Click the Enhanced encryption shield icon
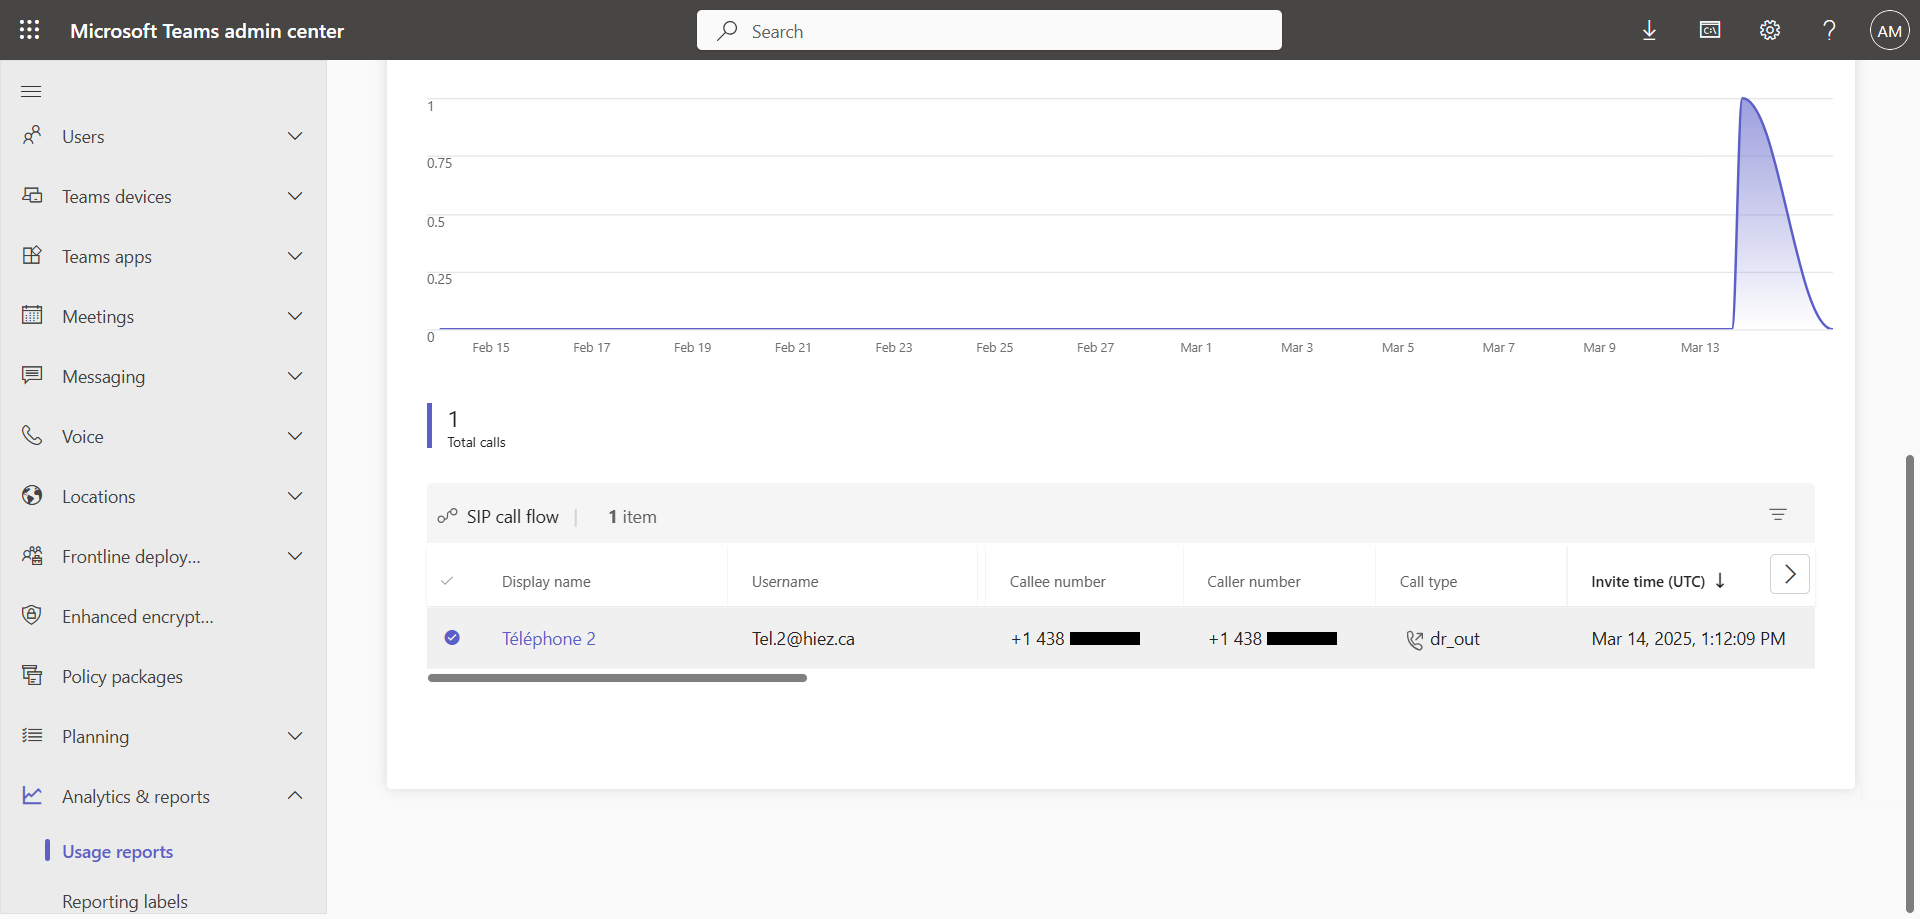Image resolution: width=1920 pixels, height=919 pixels. point(32,615)
